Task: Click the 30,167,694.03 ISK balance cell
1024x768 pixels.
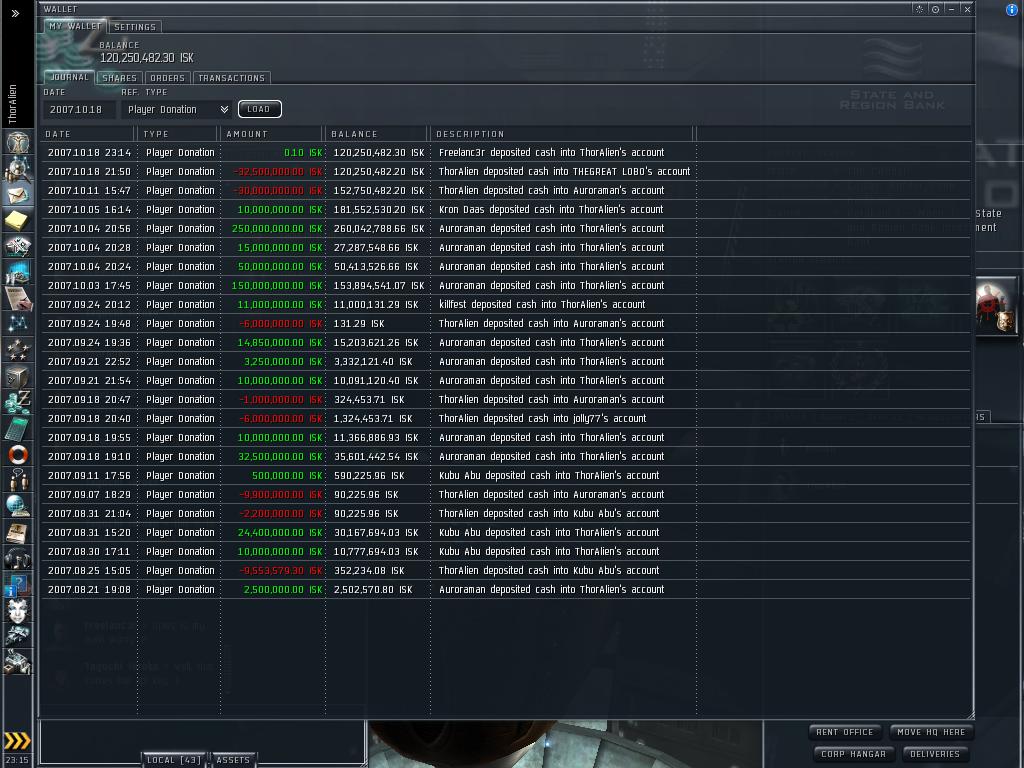Action: 376,533
